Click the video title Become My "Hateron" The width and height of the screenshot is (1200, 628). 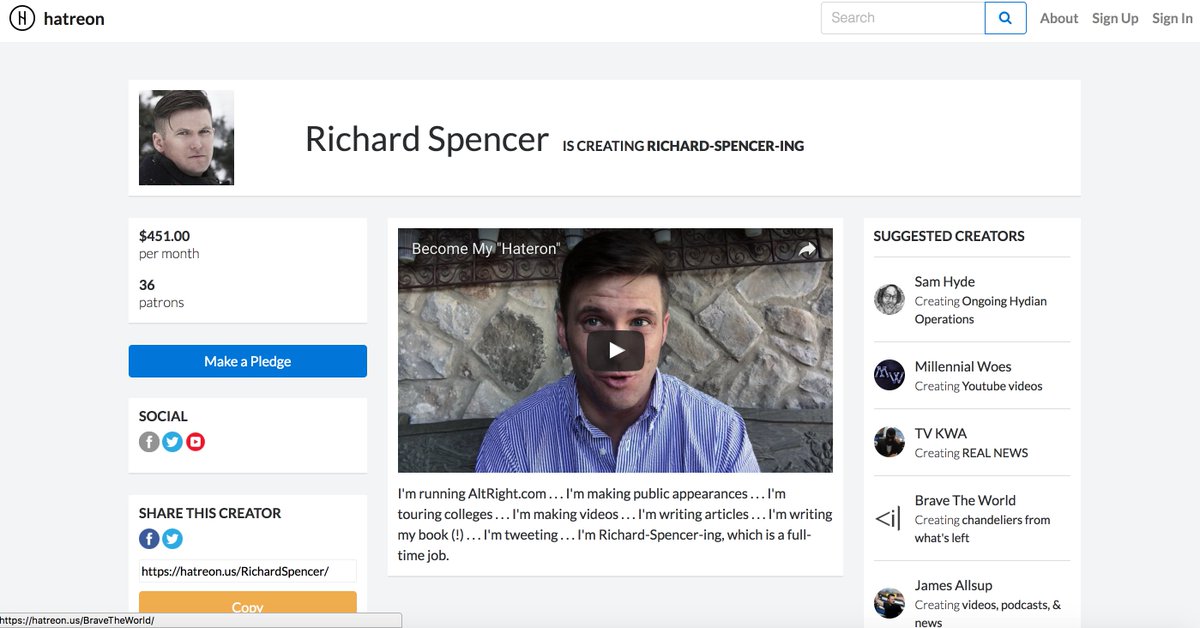[486, 249]
